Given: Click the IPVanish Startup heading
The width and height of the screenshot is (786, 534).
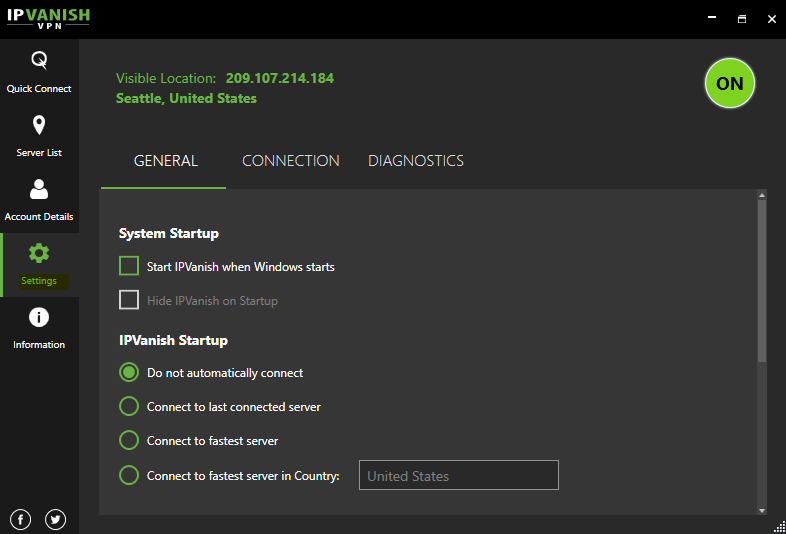Looking at the screenshot, I should coord(173,340).
